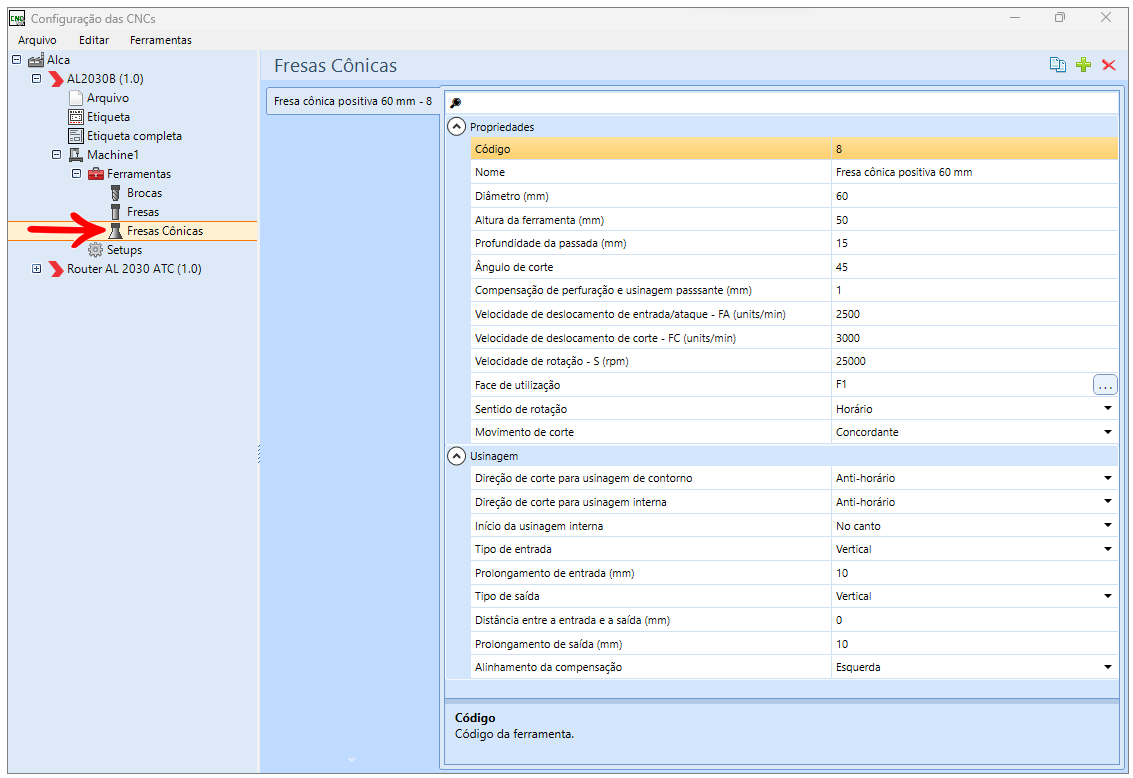Select the Etiqueta completa label icon
Screen dimensions: 1133x778
(76, 136)
